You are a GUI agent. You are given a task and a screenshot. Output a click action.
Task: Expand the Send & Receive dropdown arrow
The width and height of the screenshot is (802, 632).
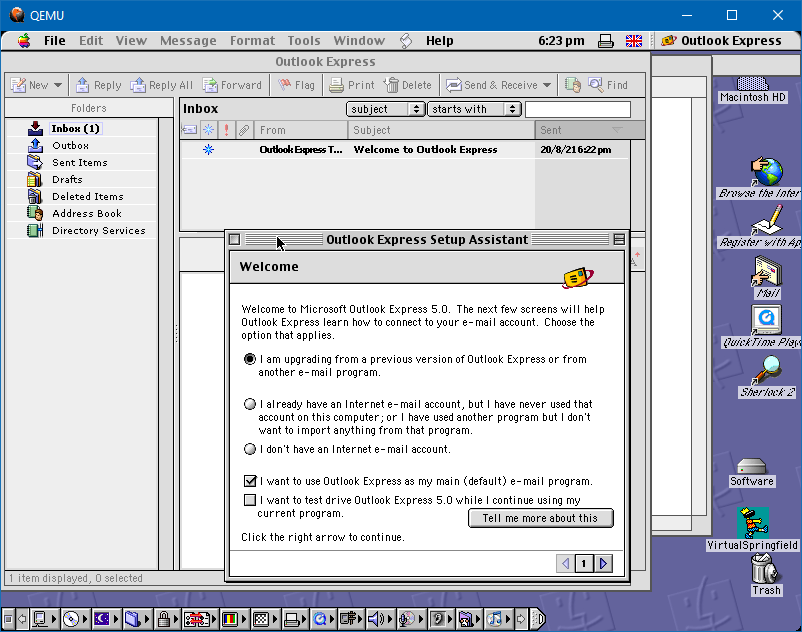[x=547, y=85]
